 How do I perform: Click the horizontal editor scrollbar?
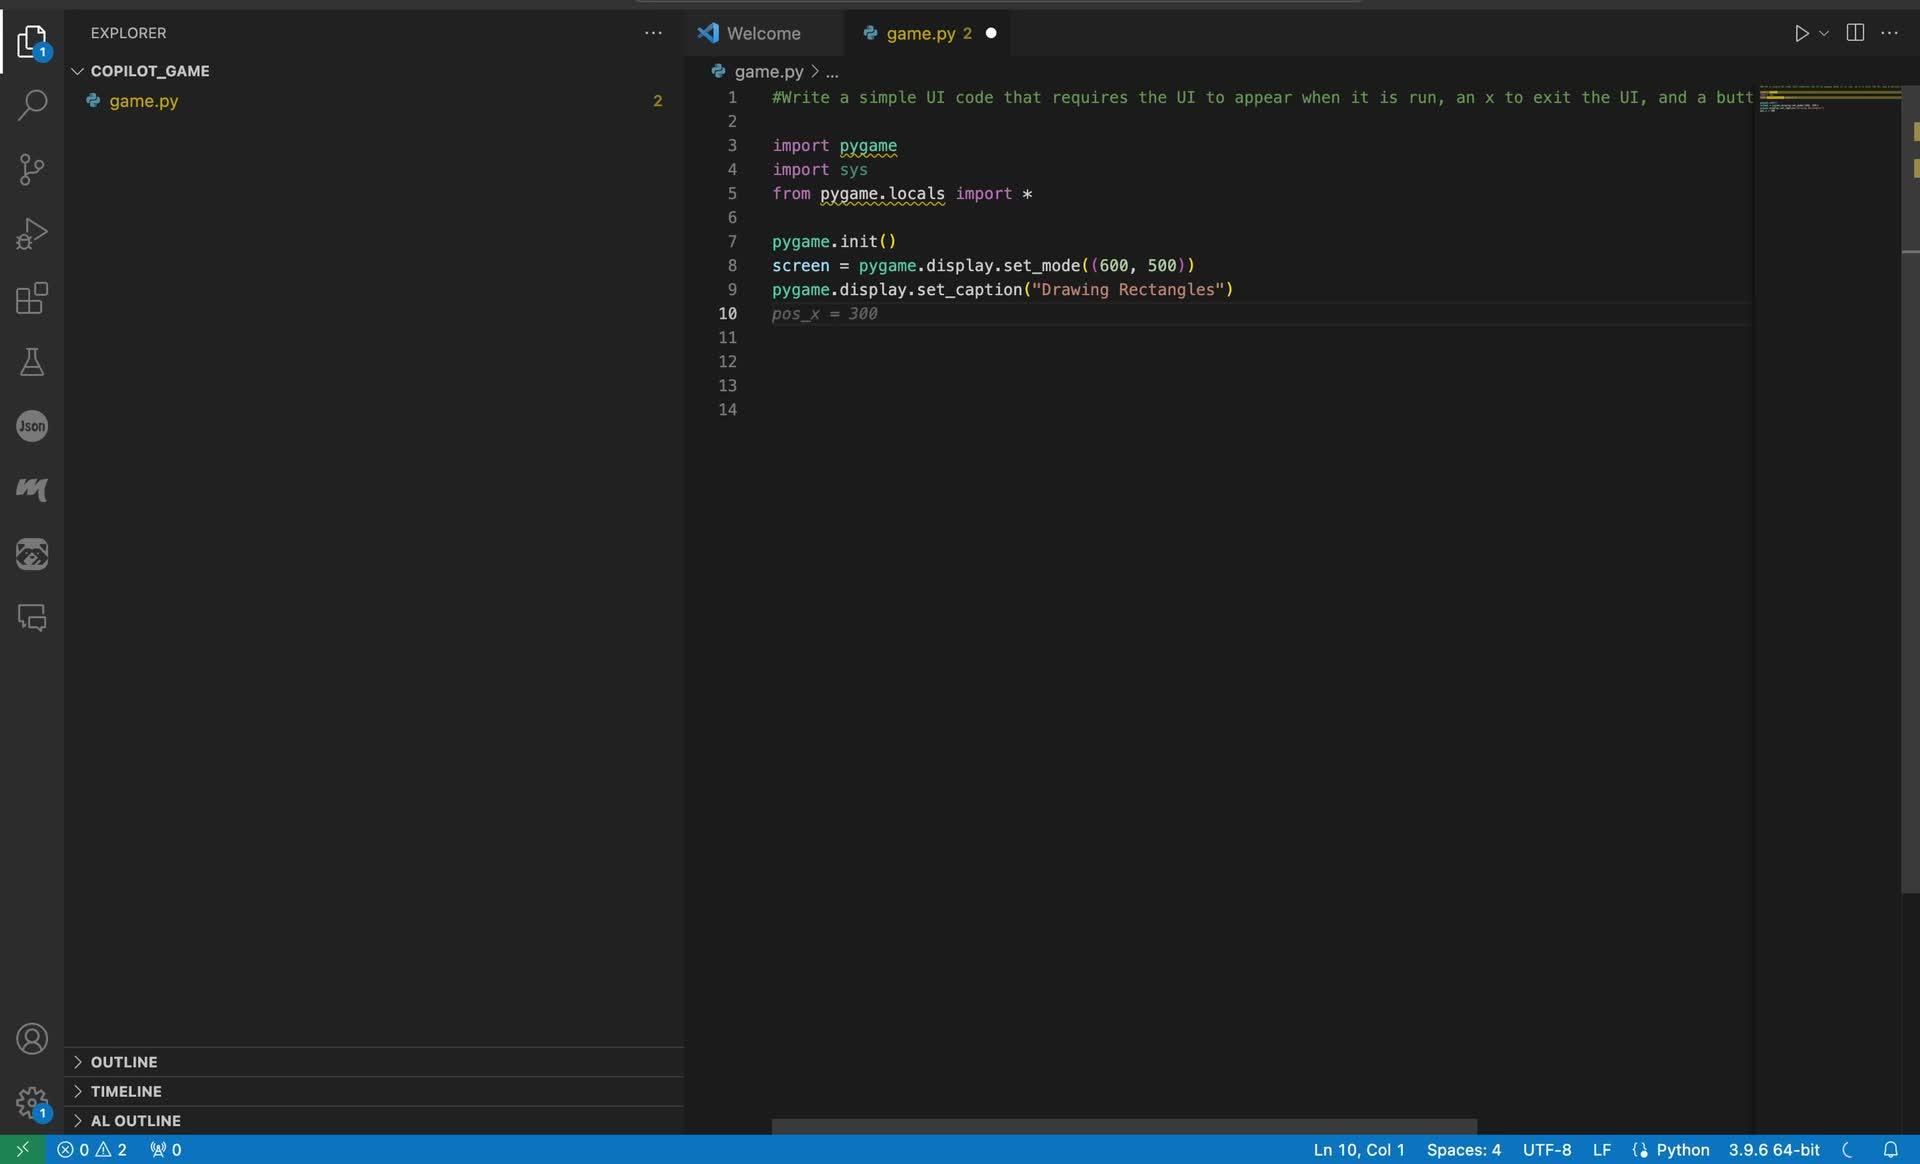[1123, 1126]
